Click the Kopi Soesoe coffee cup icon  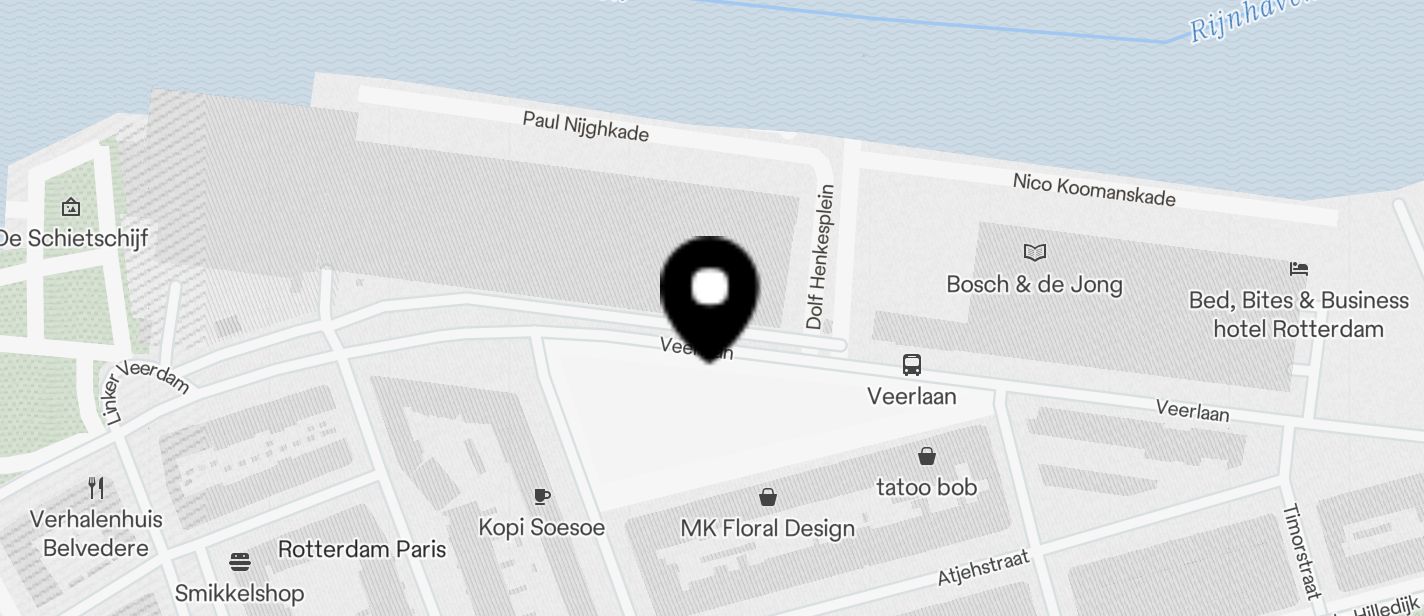541,496
